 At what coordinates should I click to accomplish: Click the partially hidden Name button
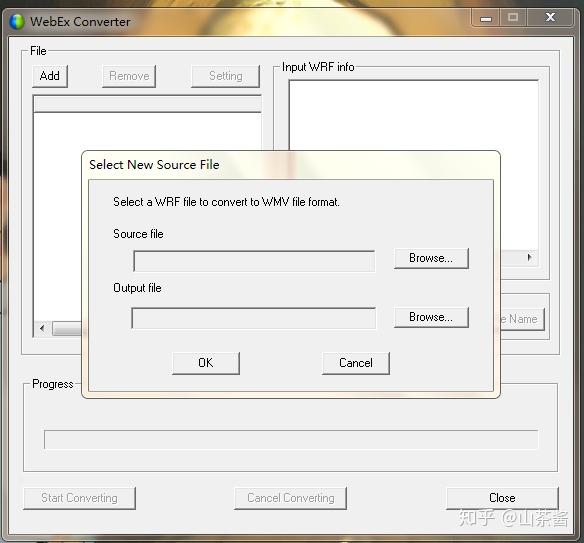(x=523, y=319)
